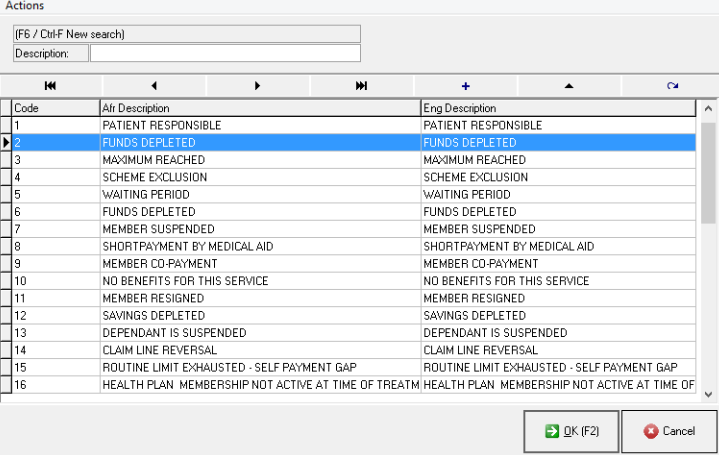Click previous record arrow button
Viewport: 719px width, 455px height.
point(154,86)
